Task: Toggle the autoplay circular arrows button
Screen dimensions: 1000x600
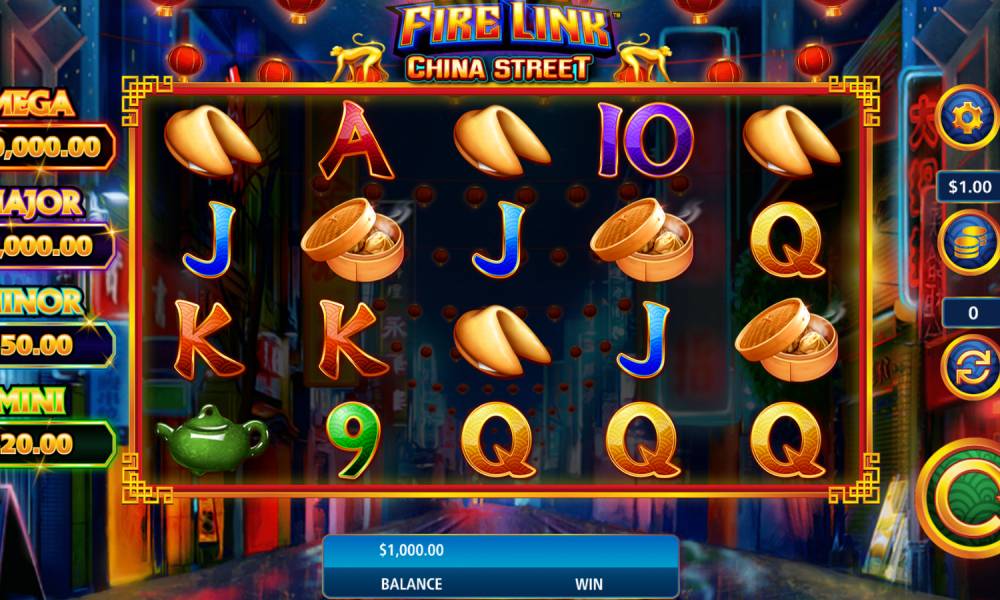Action: pos(971,369)
